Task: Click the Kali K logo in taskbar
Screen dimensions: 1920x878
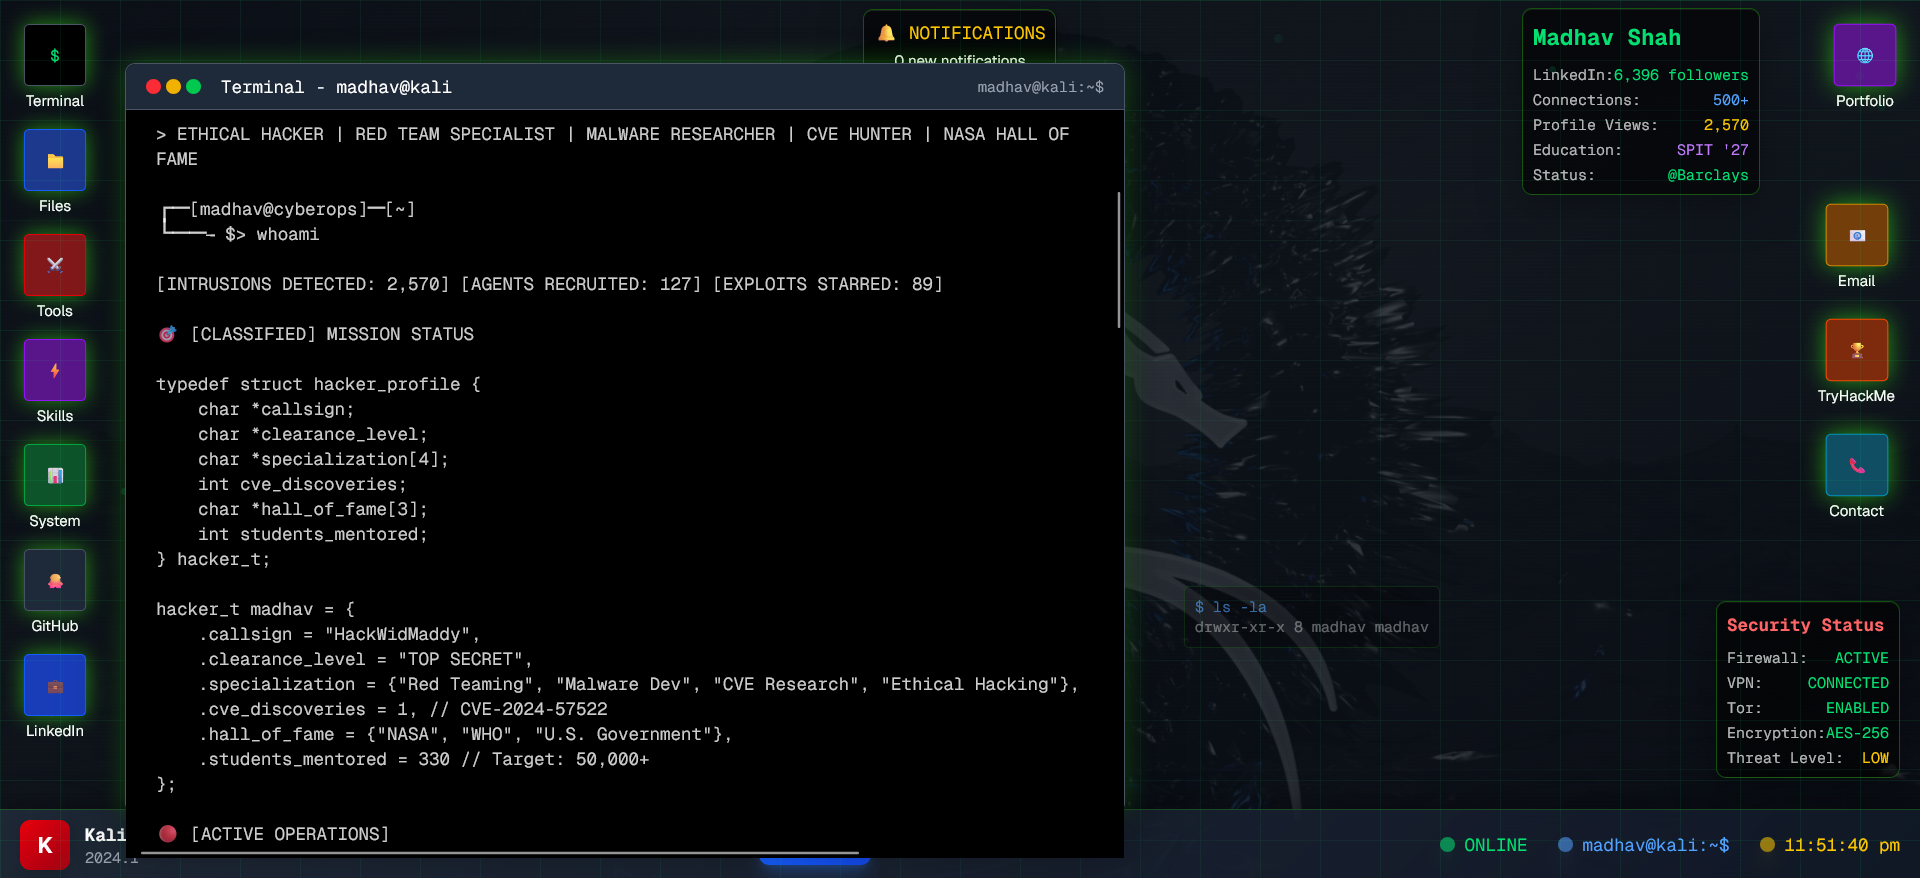Action: point(45,845)
